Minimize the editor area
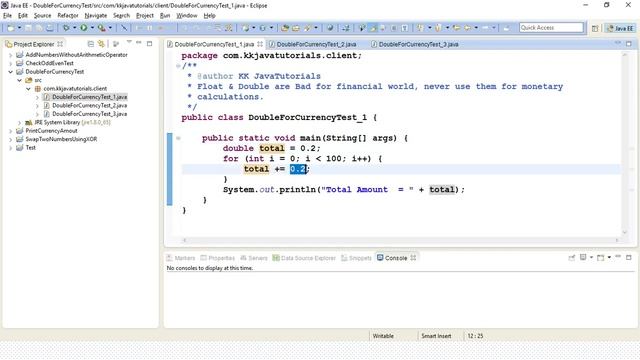Image resolution: width=640 pixels, height=360 pixels. pos(618,43)
